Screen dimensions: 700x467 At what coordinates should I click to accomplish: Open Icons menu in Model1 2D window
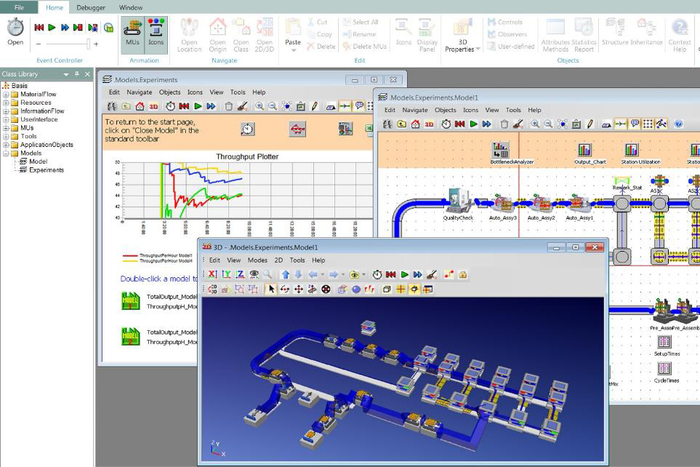pos(471,110)
